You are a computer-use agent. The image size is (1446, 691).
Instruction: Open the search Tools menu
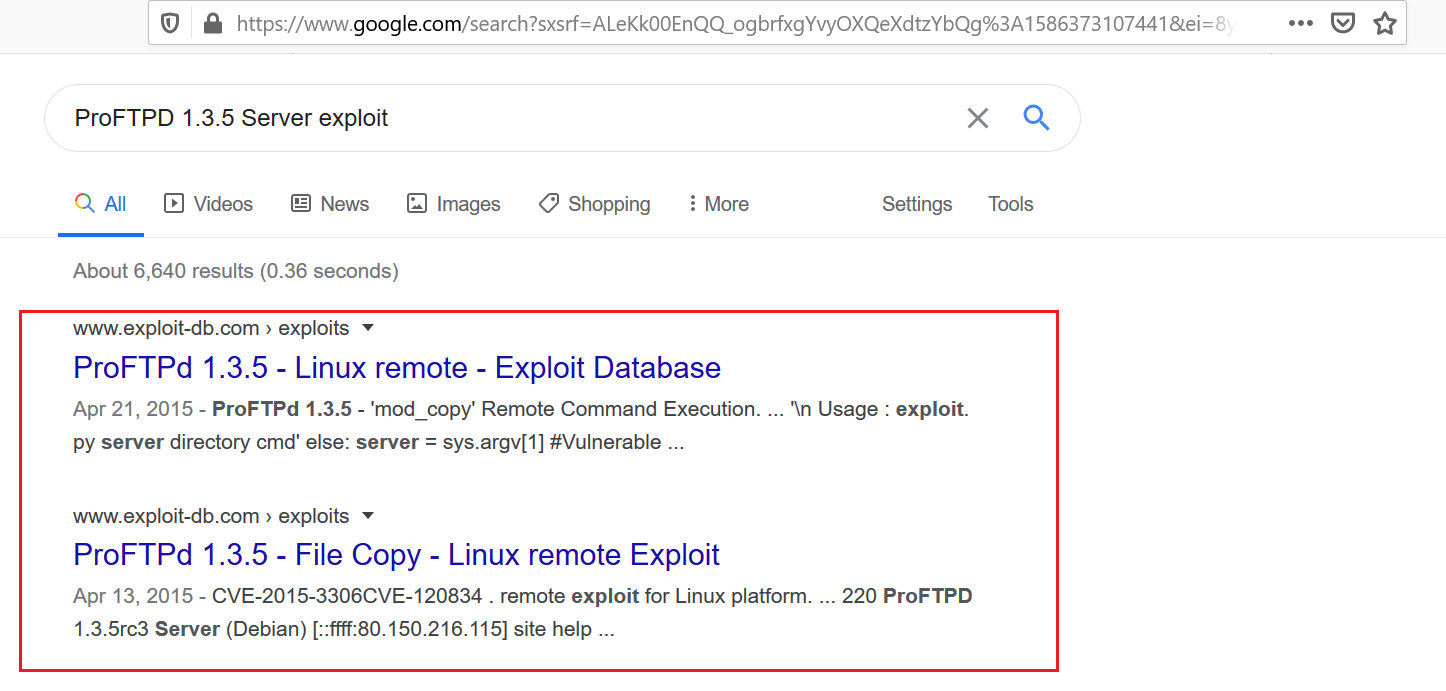1010,204
